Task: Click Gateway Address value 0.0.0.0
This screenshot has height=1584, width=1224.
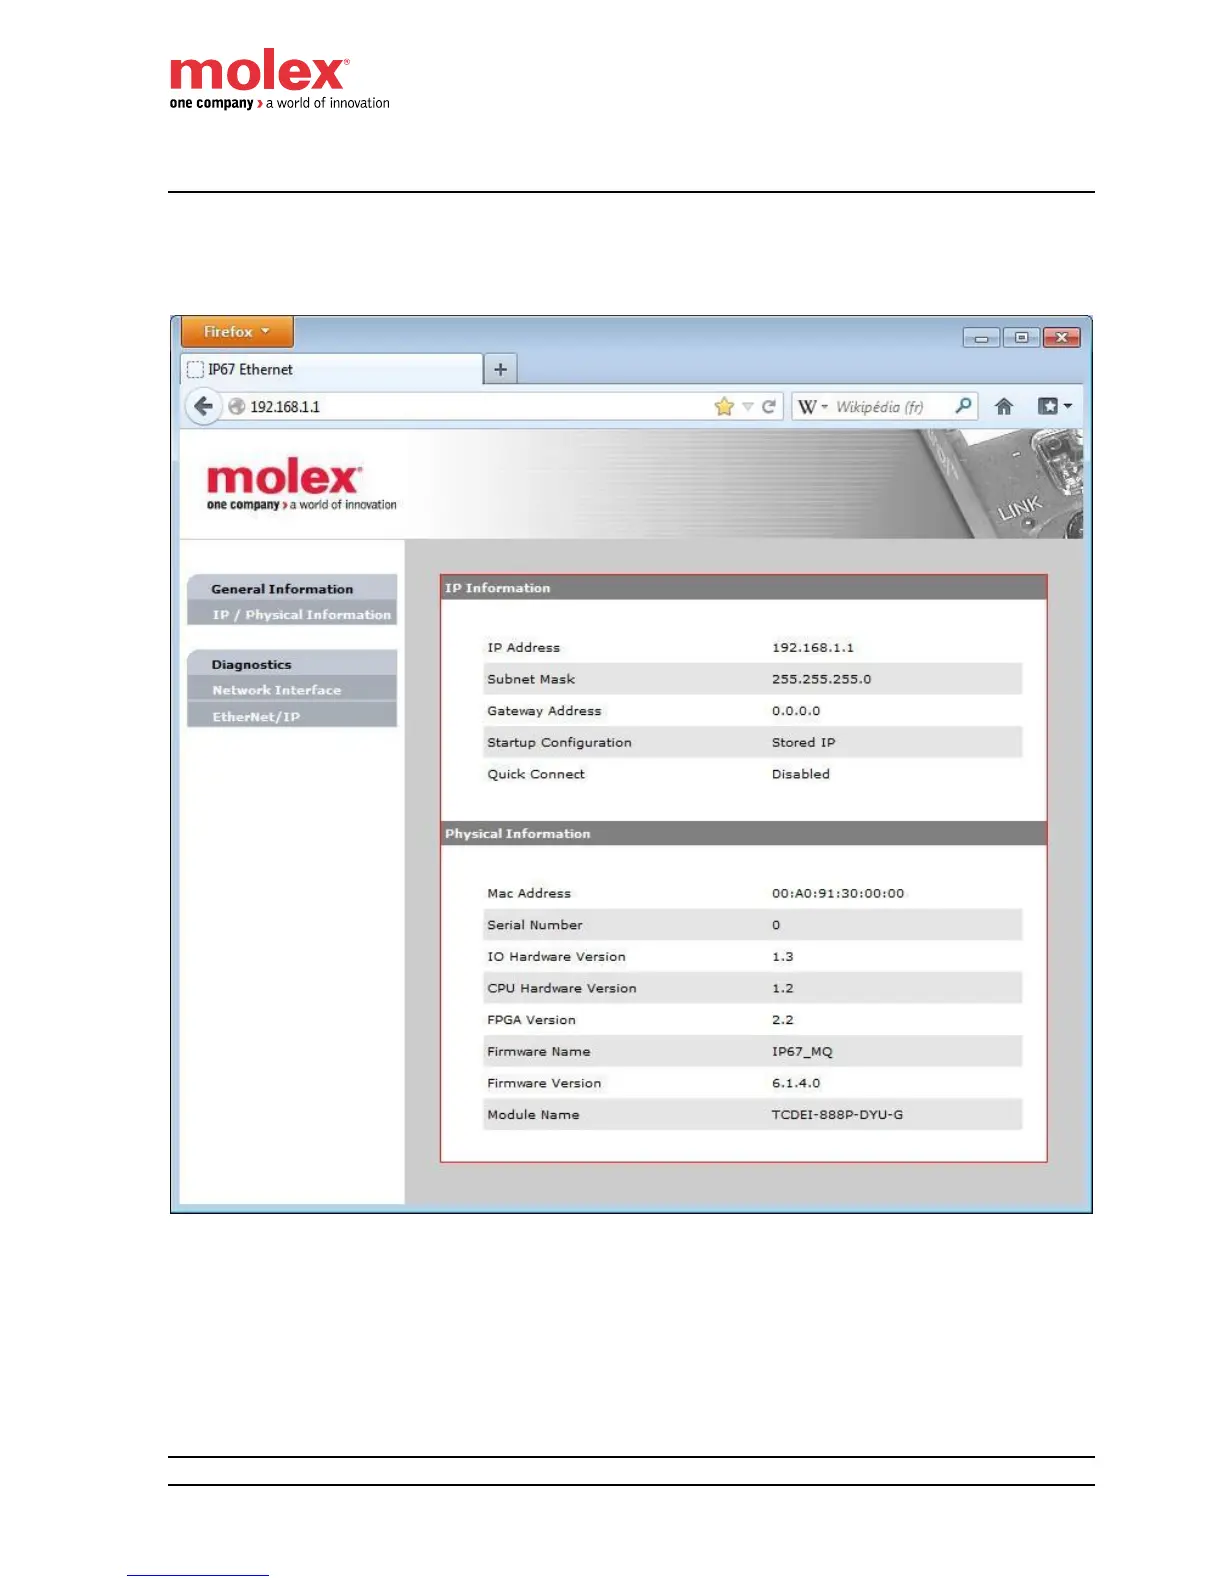Action: pos(795,711)
